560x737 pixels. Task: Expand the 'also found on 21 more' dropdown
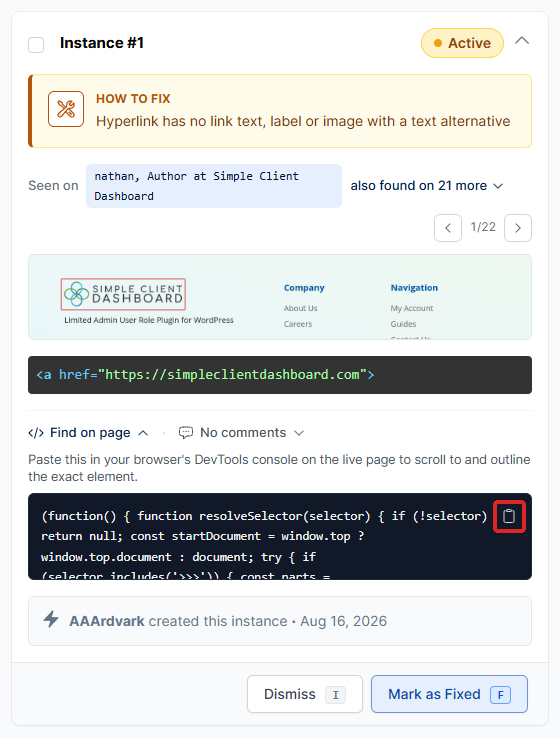coord(426,186)
